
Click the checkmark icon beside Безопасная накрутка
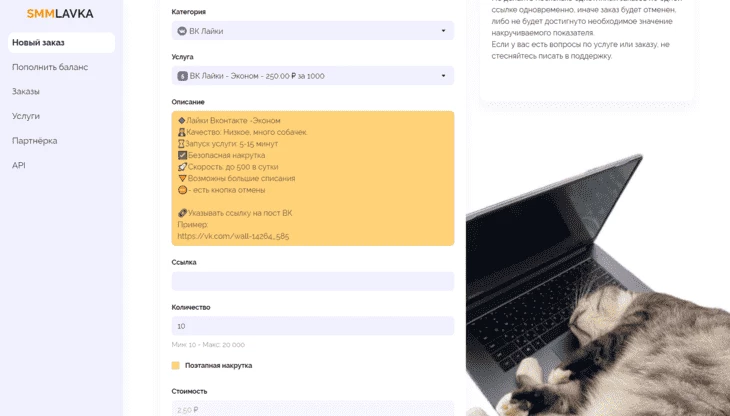pos(182,155)
